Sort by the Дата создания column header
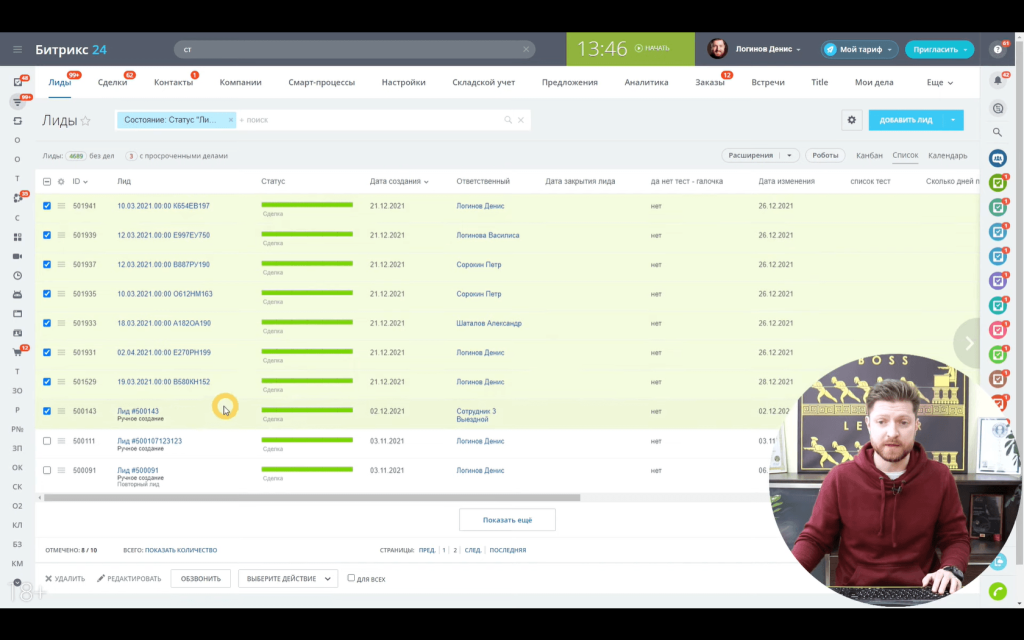This screenshot has height=640, width=1024. click(x=399, y=182)
